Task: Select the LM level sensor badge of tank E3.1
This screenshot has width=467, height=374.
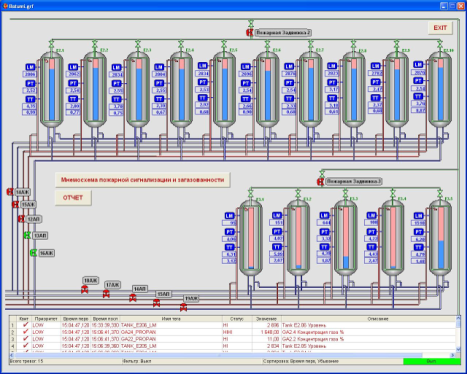Action: point(230,216)
